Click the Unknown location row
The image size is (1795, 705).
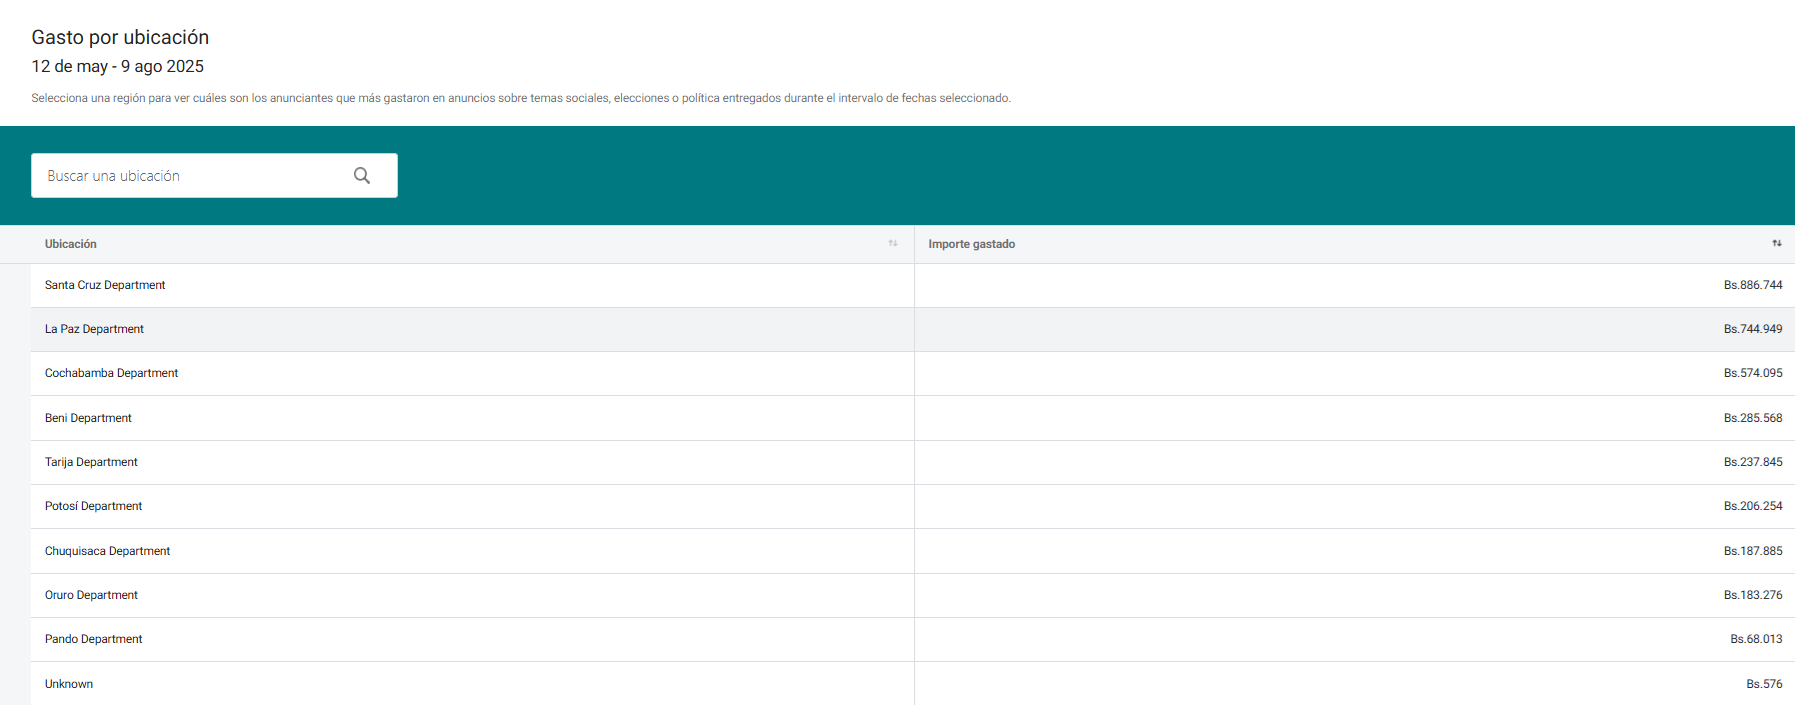pyautogui.click(x=69, y=684)
